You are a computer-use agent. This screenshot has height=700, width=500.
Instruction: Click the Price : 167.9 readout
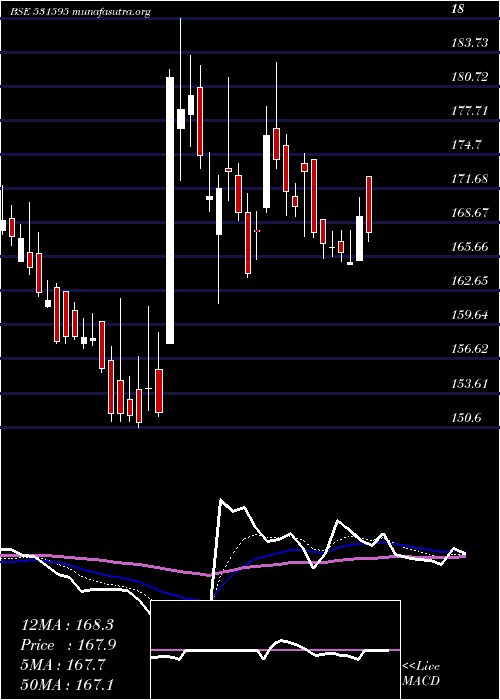tap(69, 645)
